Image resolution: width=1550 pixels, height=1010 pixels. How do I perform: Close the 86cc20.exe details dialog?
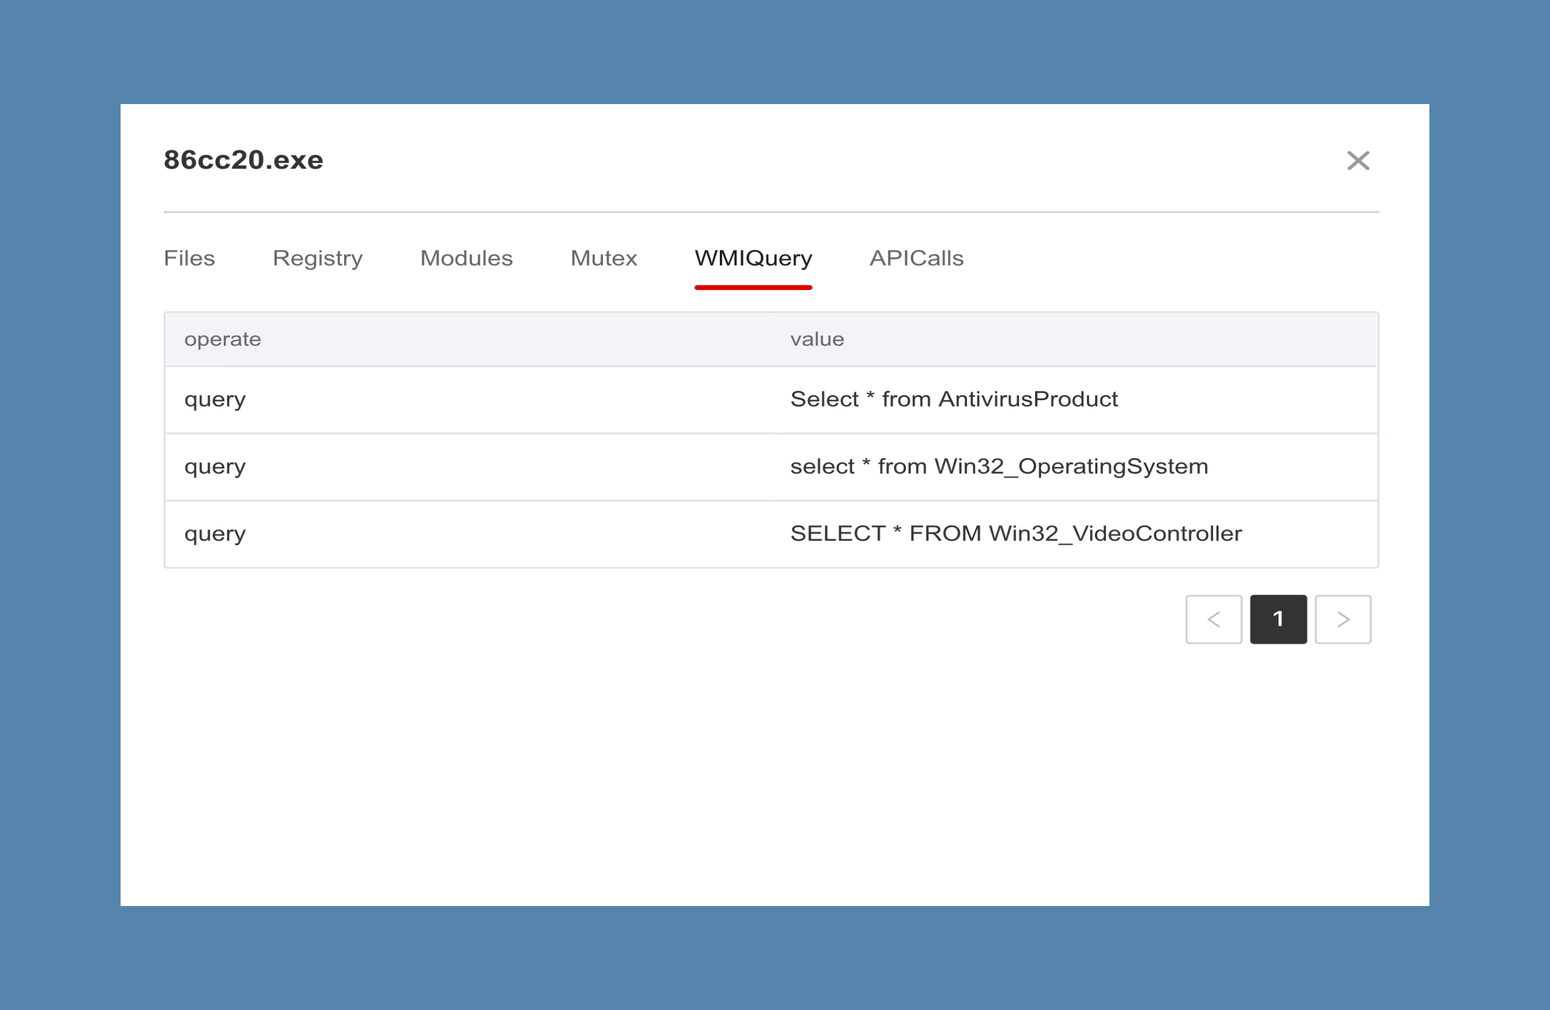coord(1357,161)
